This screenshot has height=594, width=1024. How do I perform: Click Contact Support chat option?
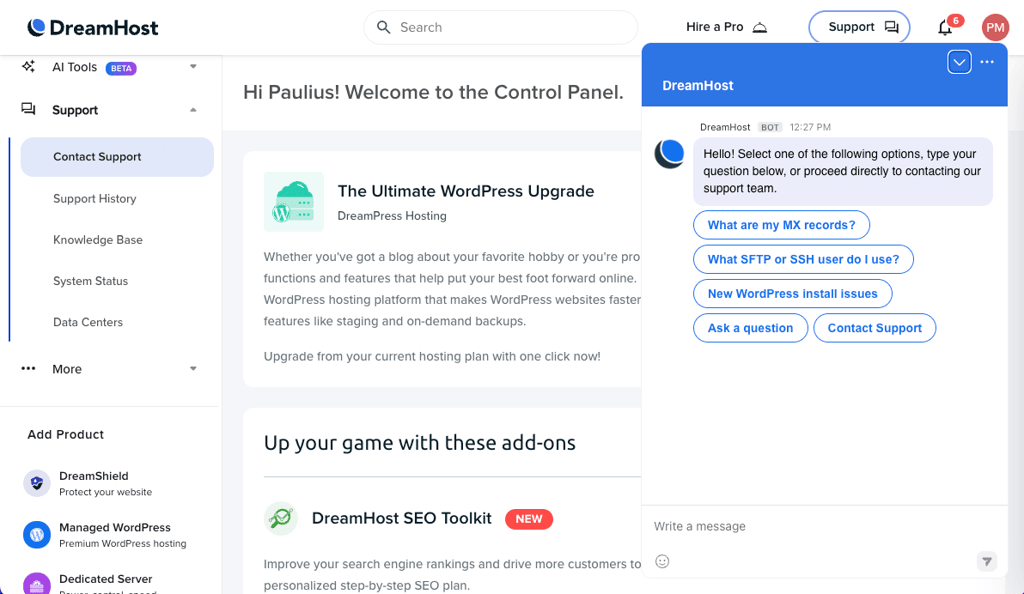click(x=874, y=328)
